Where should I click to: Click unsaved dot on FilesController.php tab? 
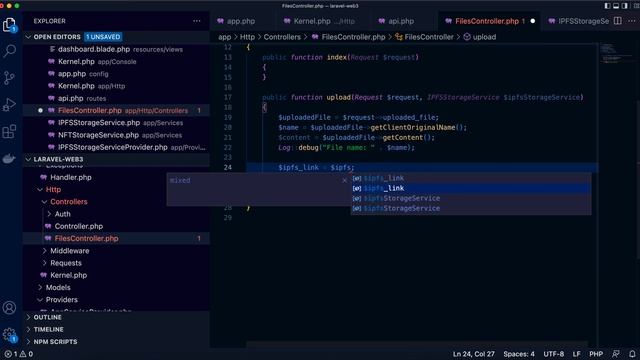533,21
